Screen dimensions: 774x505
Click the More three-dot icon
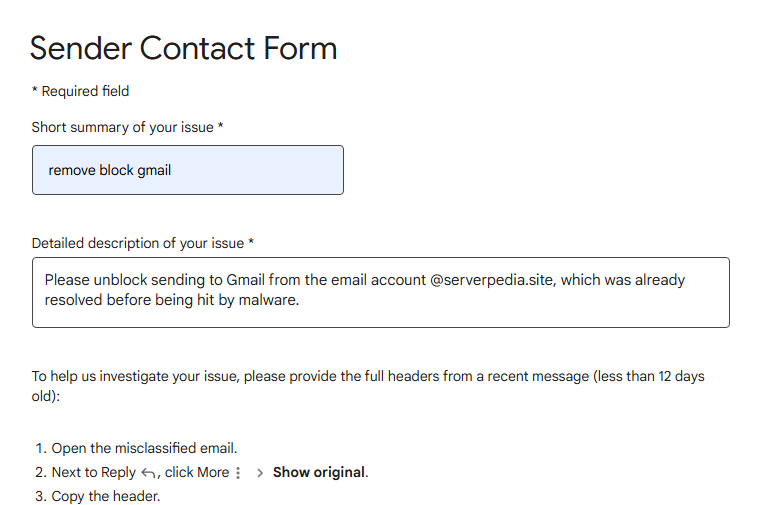[x=238, y=473]
